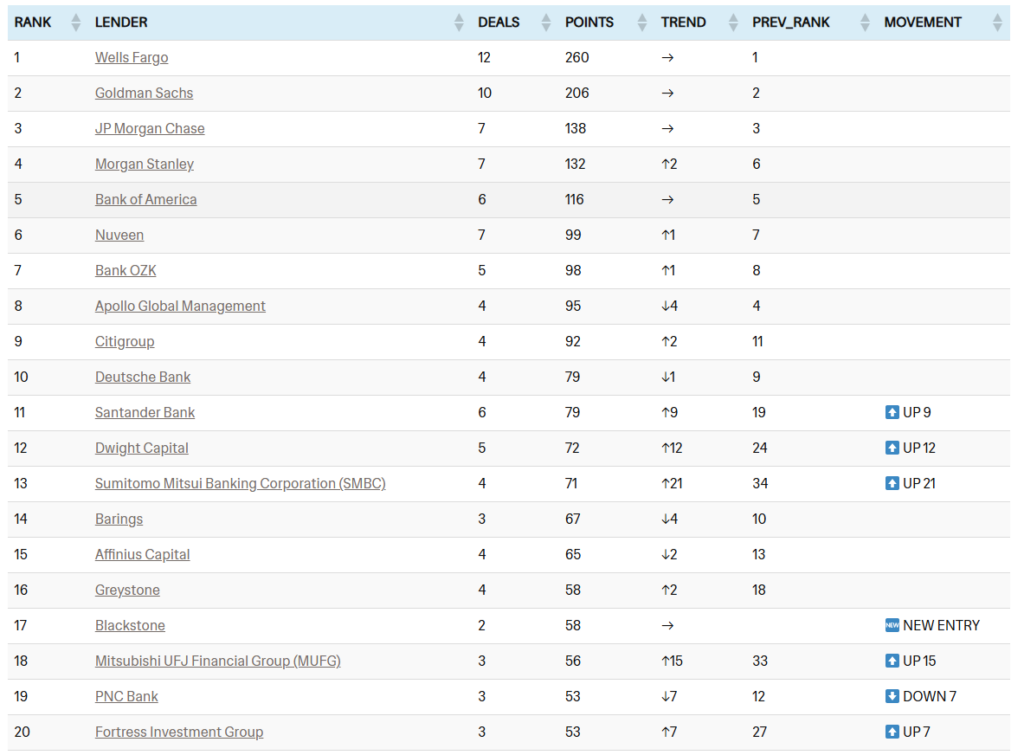Click the PREV_RANK column header
1024x755 pixels.
click(791, 22)
